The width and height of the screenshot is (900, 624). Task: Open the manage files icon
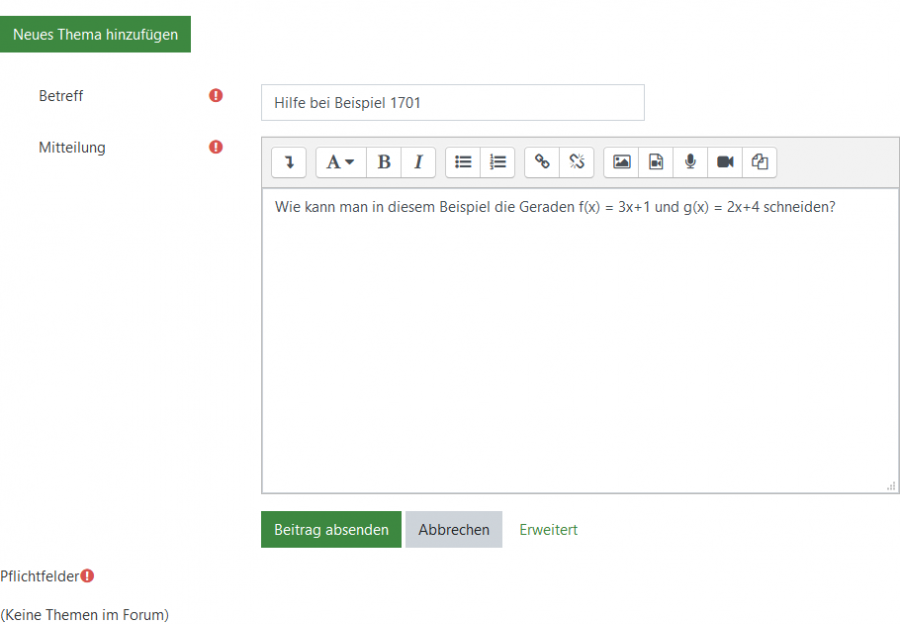[759, 162]
